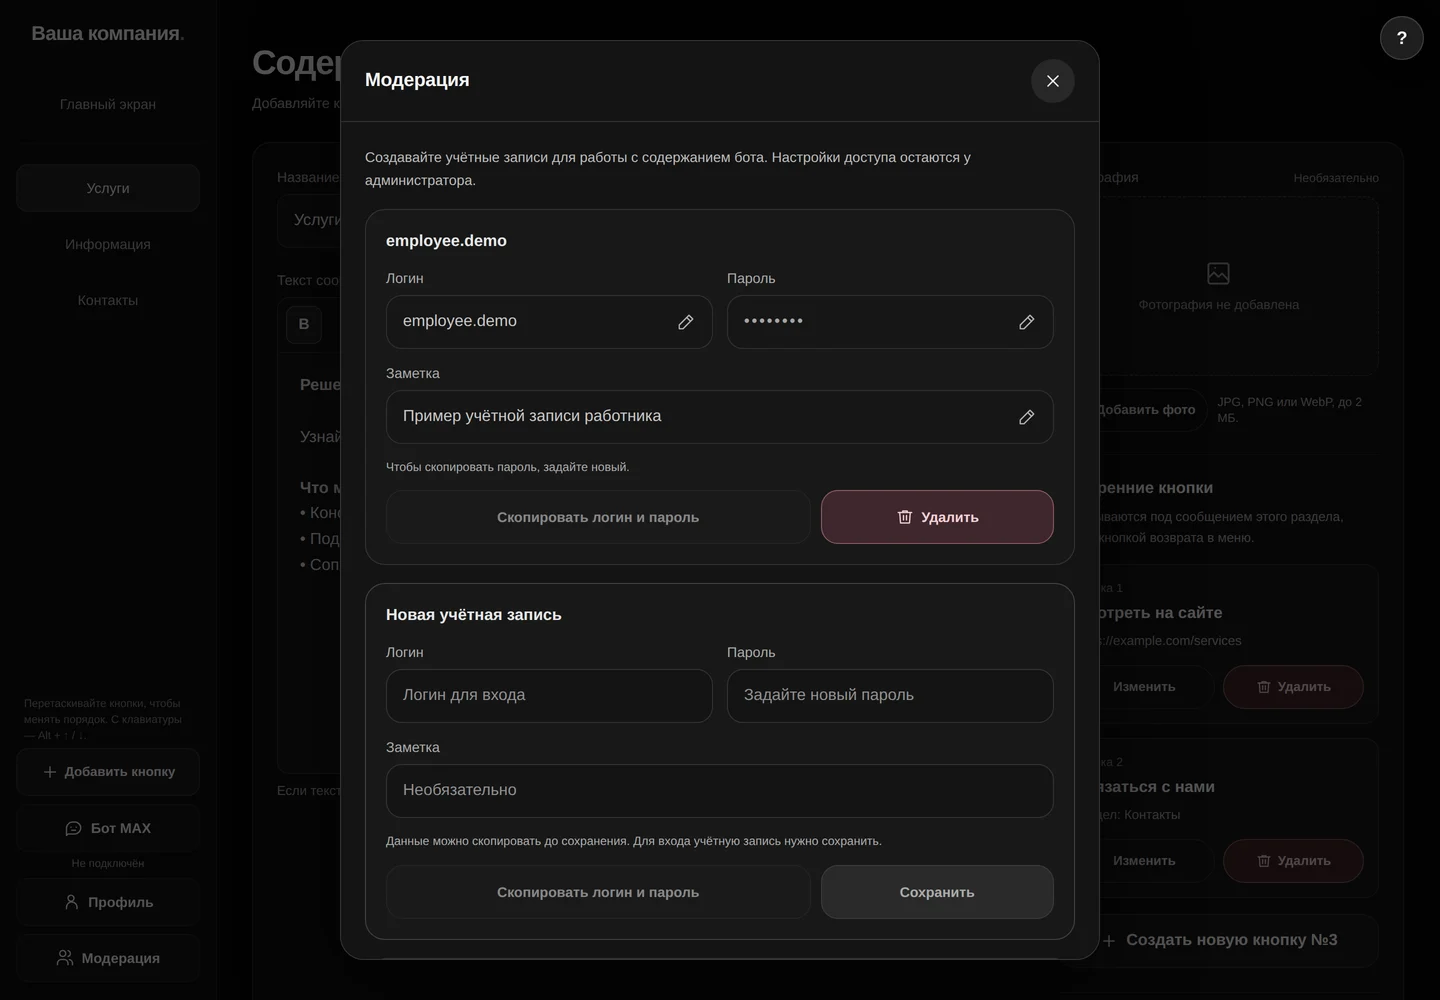Viewport: 1440px width, 1000px height.
Task: Click the 'Новая учётная запись' heading
Action: pyautogui.click(x=474, y=615)
